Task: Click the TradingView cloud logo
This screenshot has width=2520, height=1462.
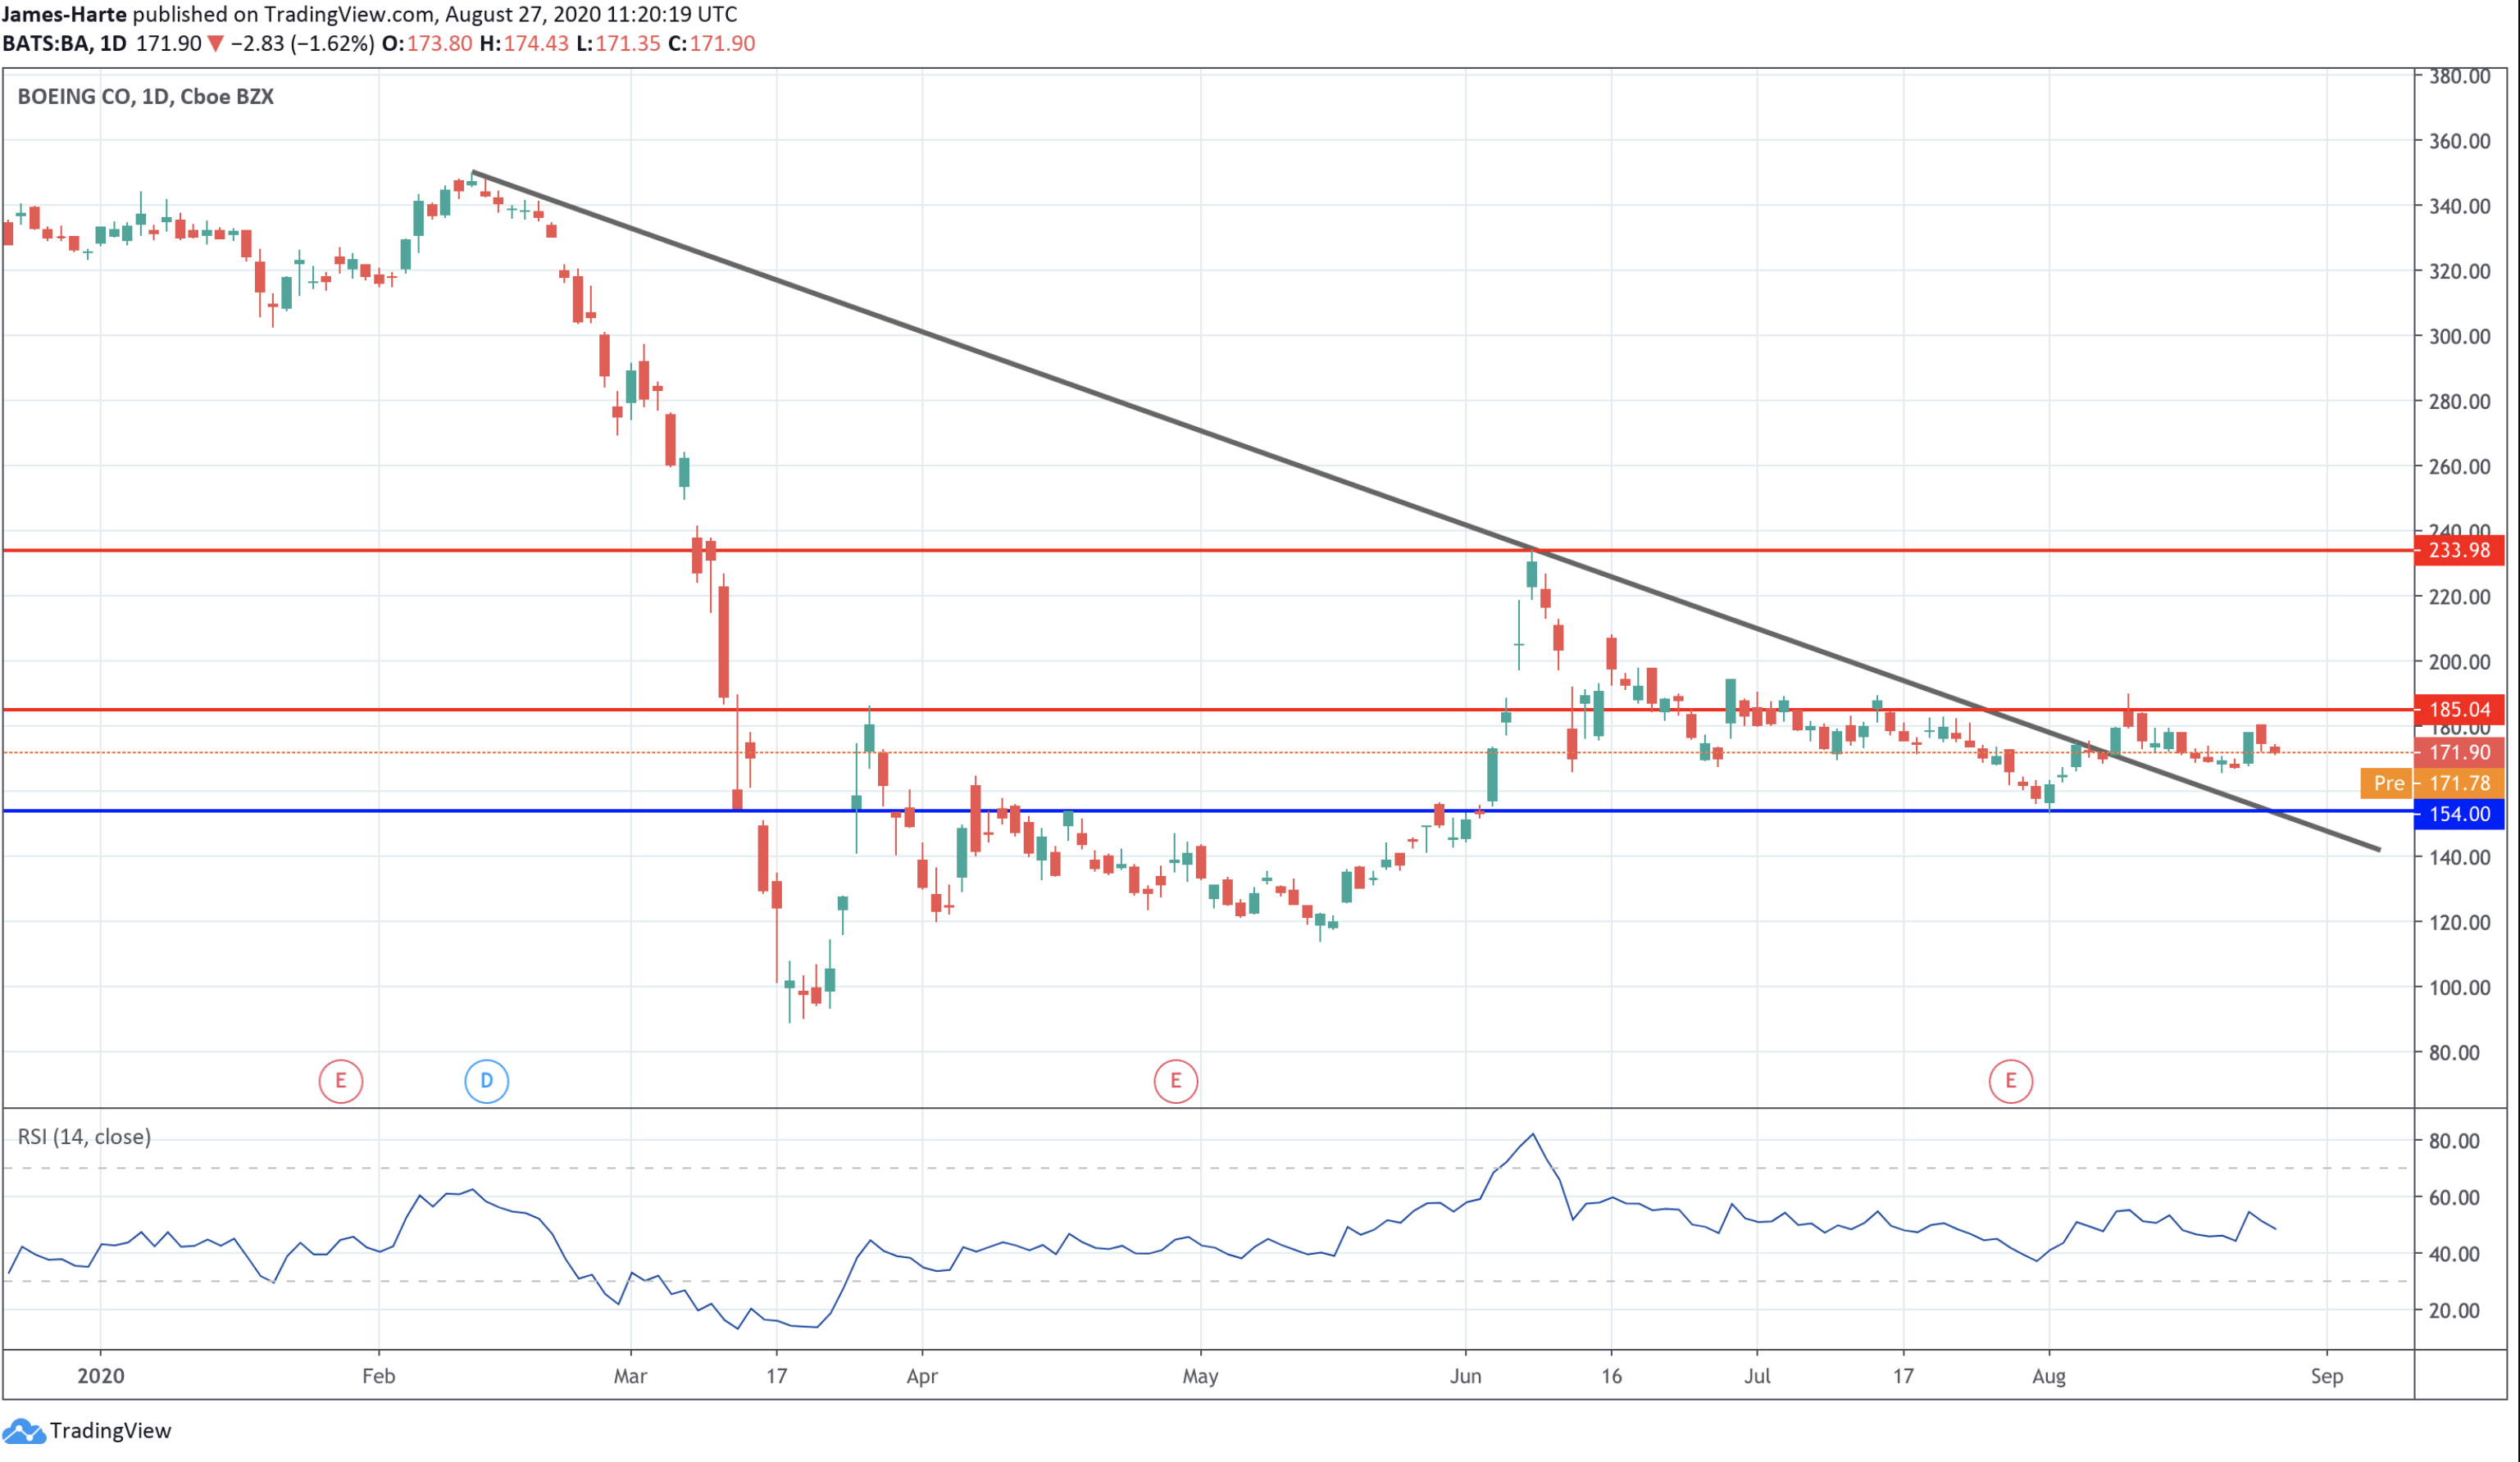Action: (23, 1431)
